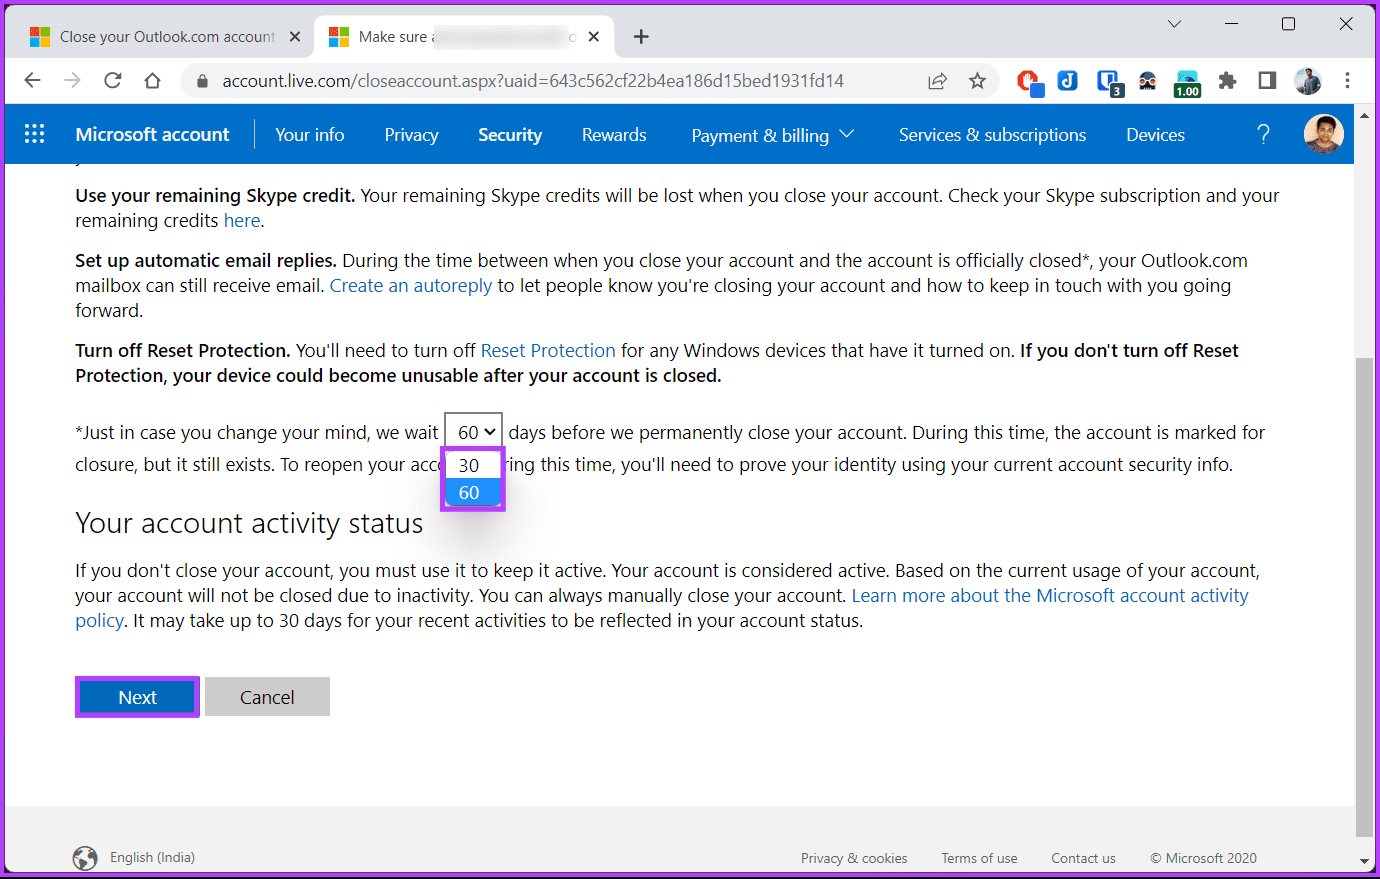Choose 60 days in the dropdown list

473,492
